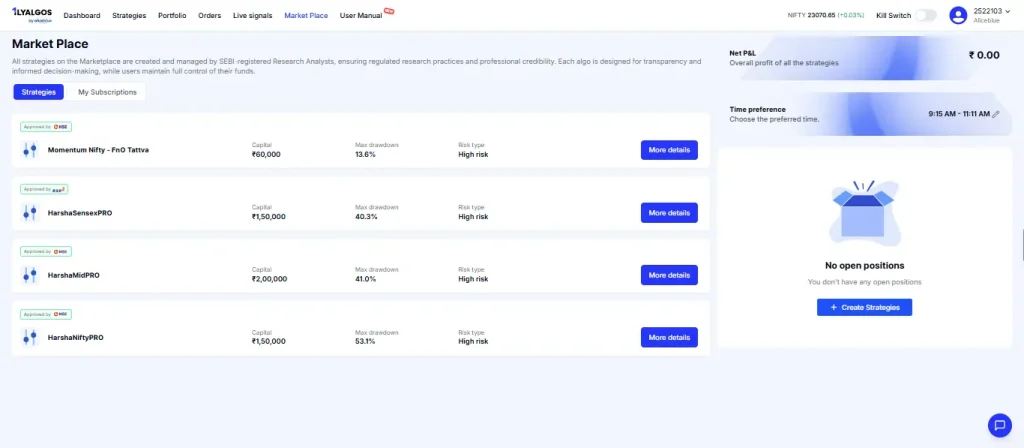Click the Market Place page heading
Screen dimensions: 1024x448
pos(50,44)
